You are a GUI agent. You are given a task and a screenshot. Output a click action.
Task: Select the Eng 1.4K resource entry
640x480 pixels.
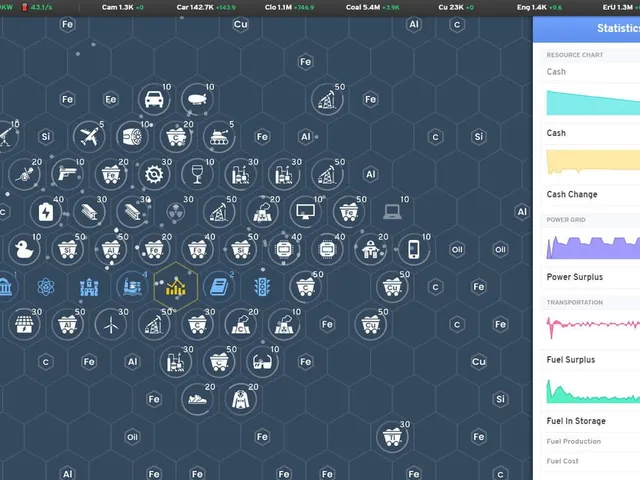(539, 7)
